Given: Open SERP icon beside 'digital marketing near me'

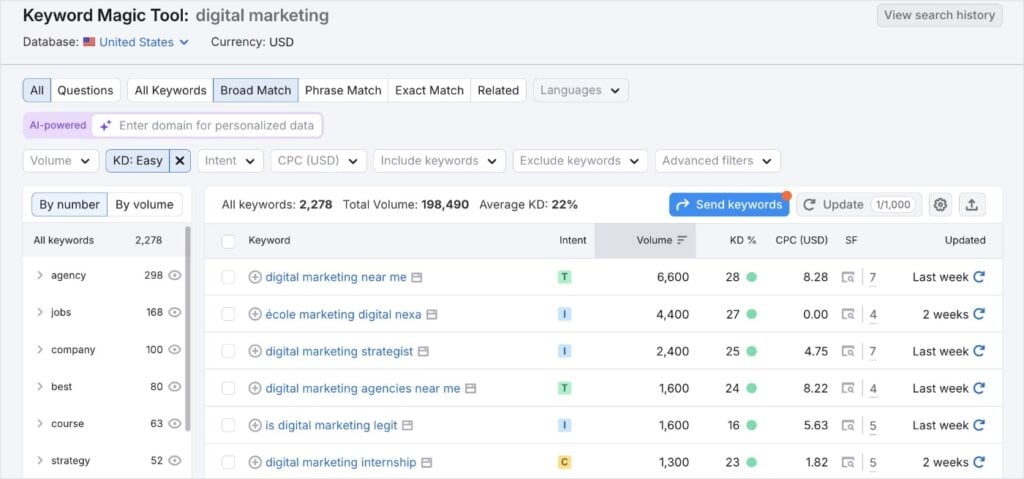Looking at the screenshot, I should click(417, 278).
